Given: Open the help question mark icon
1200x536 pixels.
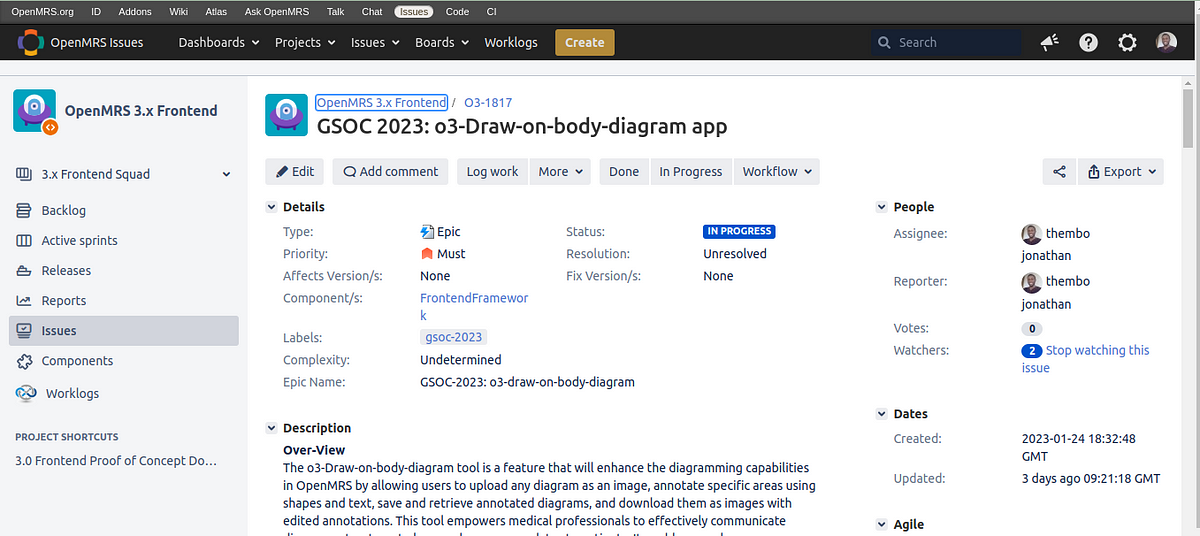Looking at the screenshot, I should [1089, 42].
